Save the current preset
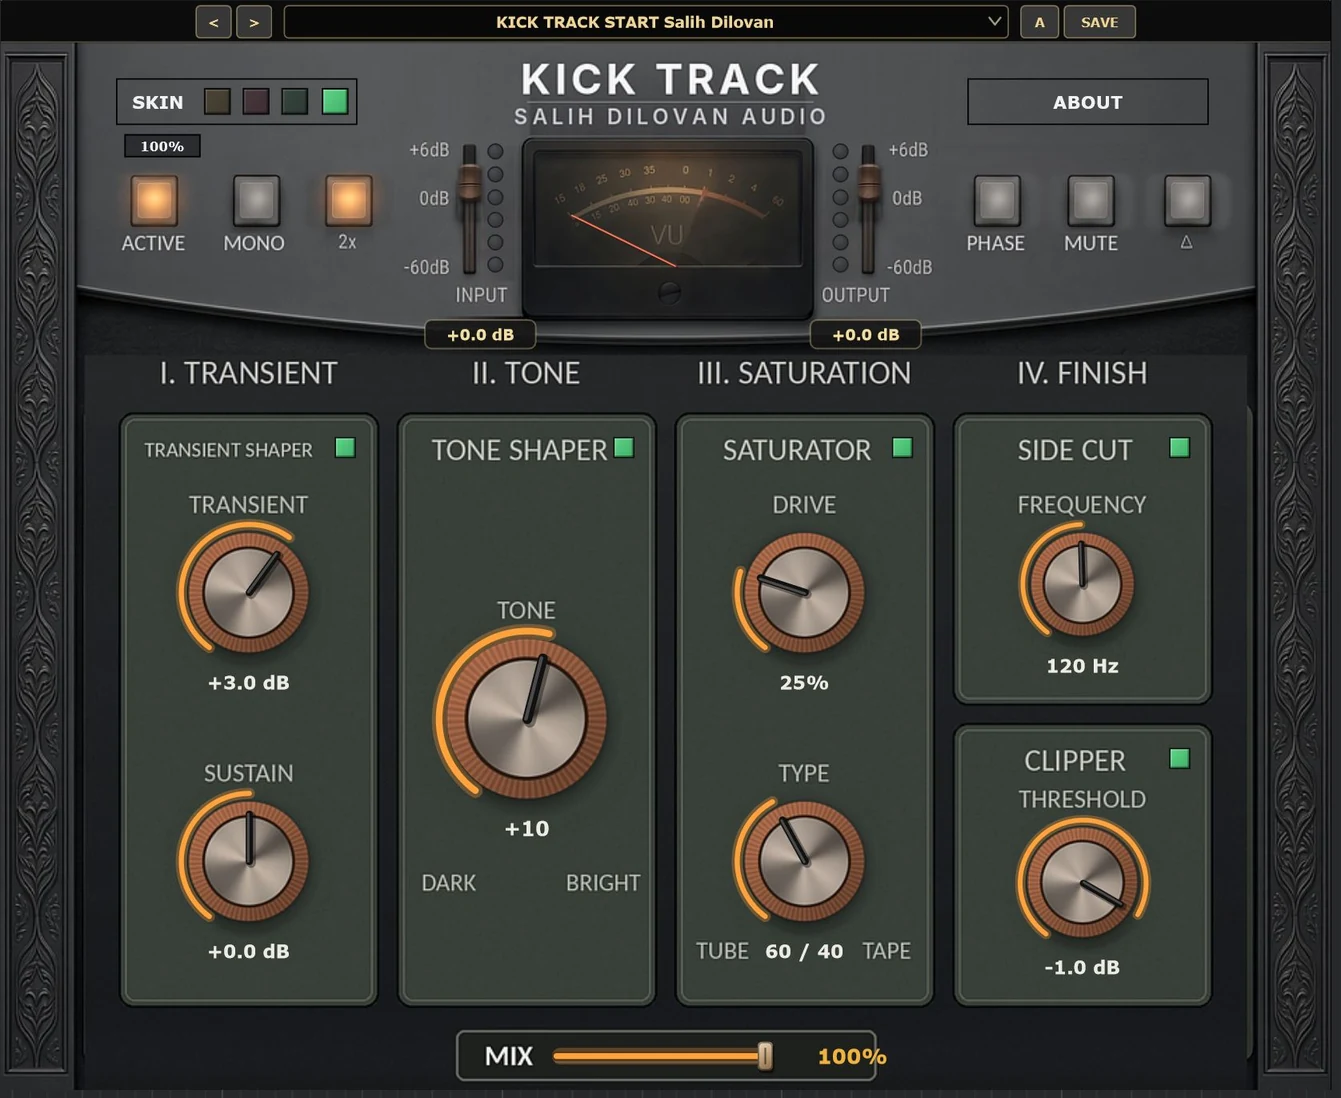The width and height of the screenshot is (1341, 1098). [1099, 22]
